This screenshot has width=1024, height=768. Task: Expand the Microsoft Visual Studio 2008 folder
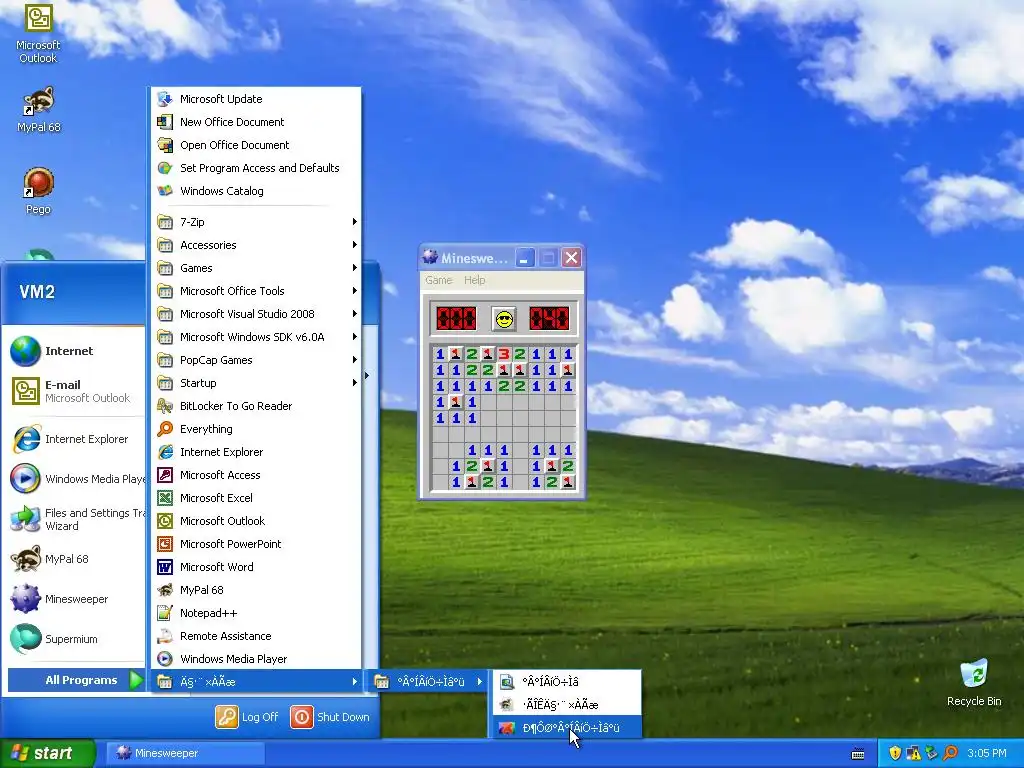pyautogui.click(x=256, y=314)
